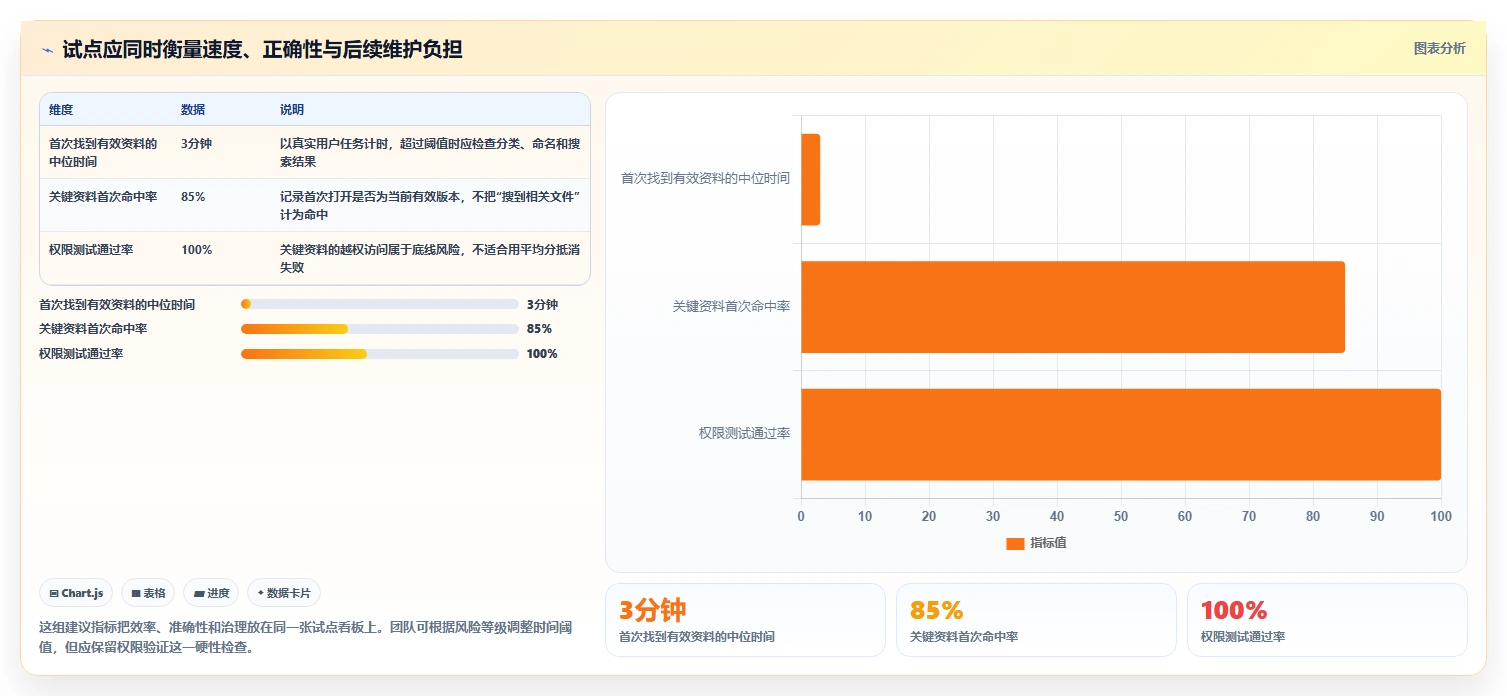The width and height of the screenshot is (1507, 696).
Task: Click the 100% value beside progress bar
Action: tap(542, 354)
